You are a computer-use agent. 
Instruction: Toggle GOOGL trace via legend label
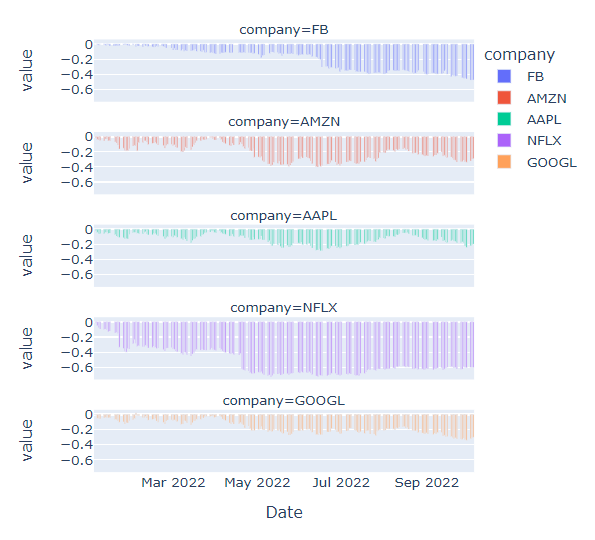(552, 162)
